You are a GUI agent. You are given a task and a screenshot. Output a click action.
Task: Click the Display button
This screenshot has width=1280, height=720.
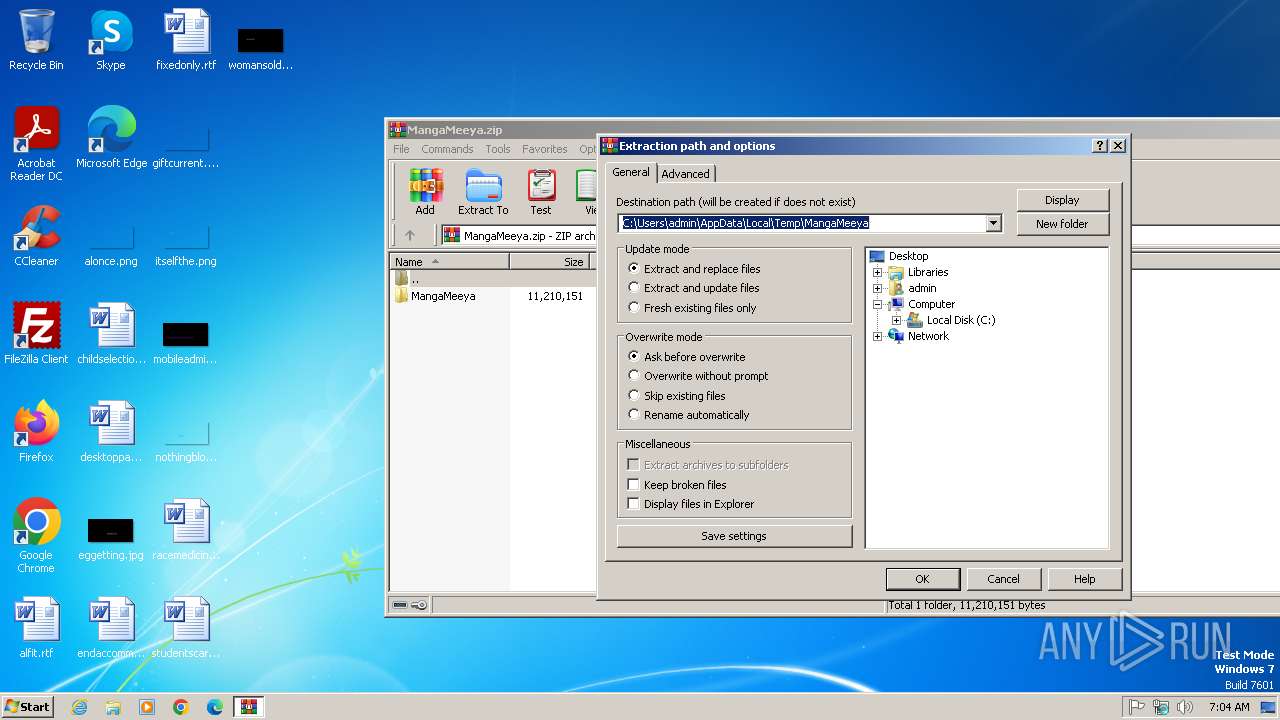click(x=1062, y=200)
